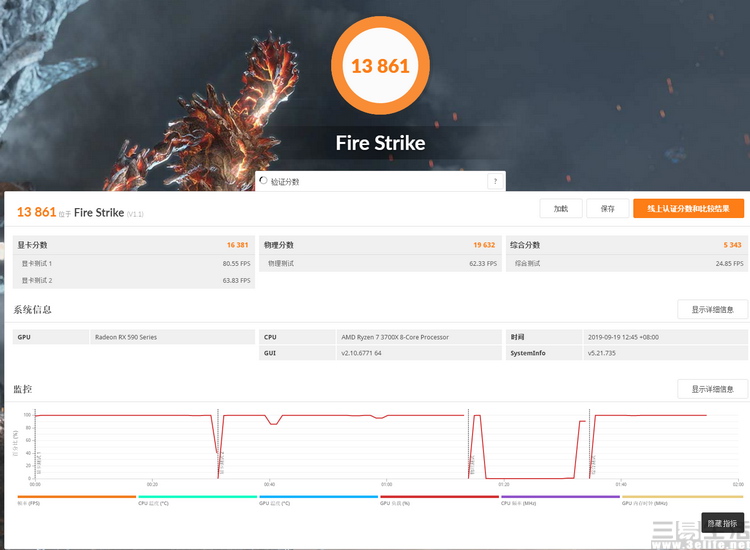750x550 pixels.
Task: Click the 验证分数 validation status bar
Action: pos(380,181)
